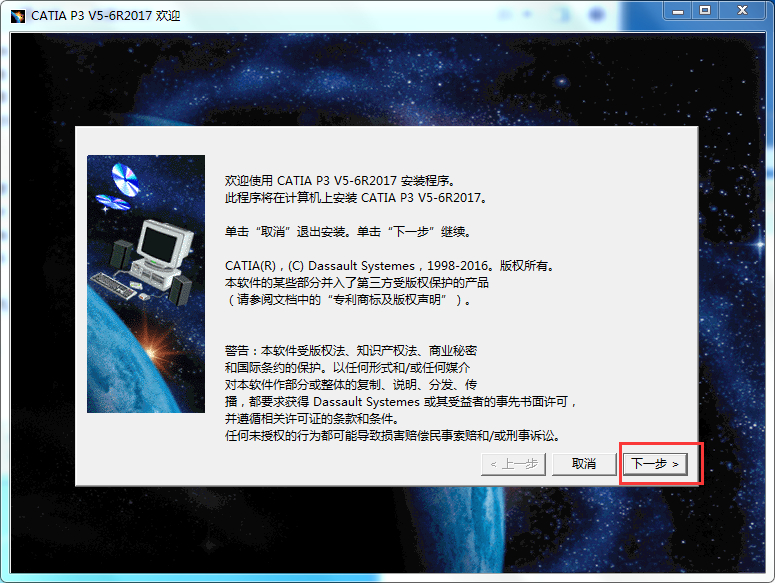Image resolution: width=775 pixels, height=583 pixels.
Task: Click the line '对本软件作部分或整体的复制、说明、分发、传'
Action: tap(351, 385)
